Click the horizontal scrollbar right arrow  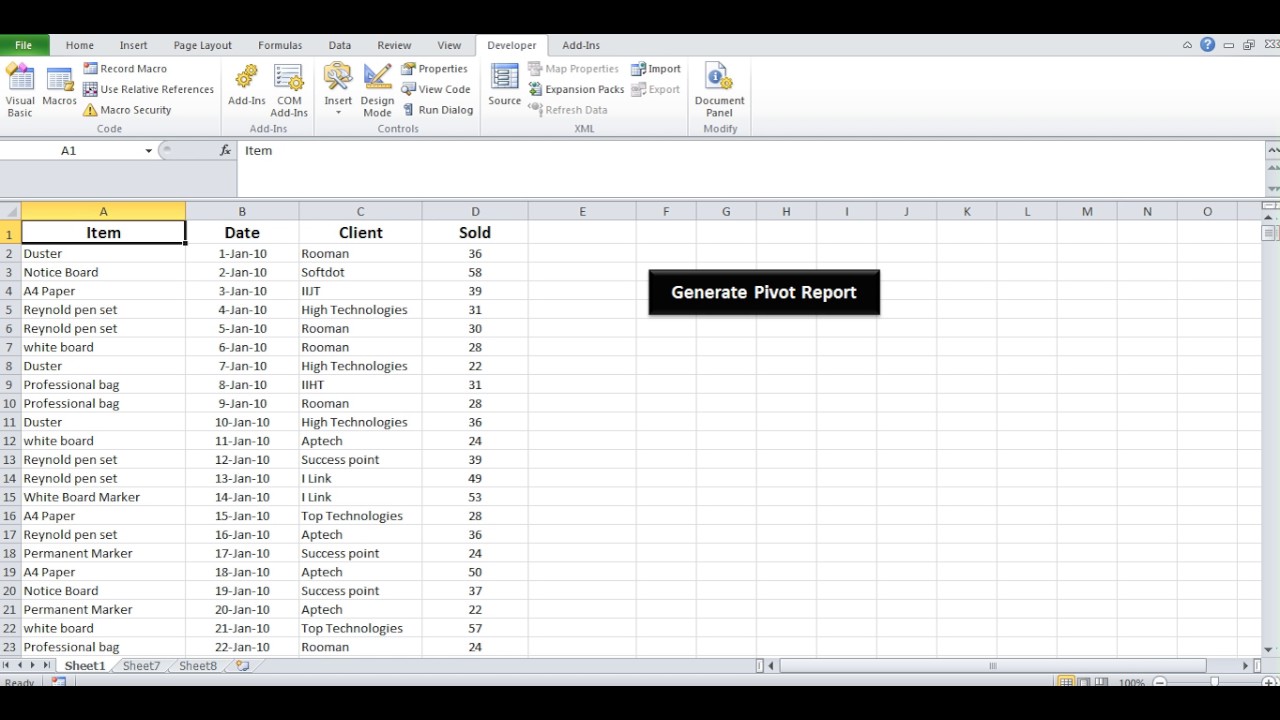pos(1245,666)
